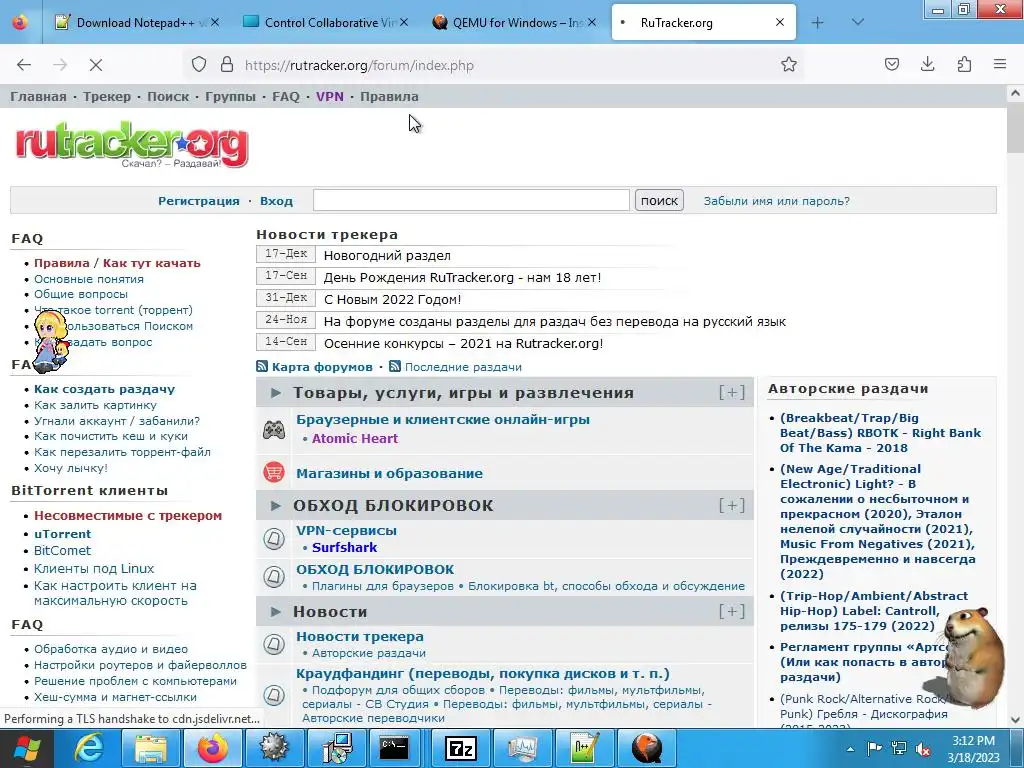1024x768 pixels.
Task: Open the Surfshark link
Action: point(344,547)
